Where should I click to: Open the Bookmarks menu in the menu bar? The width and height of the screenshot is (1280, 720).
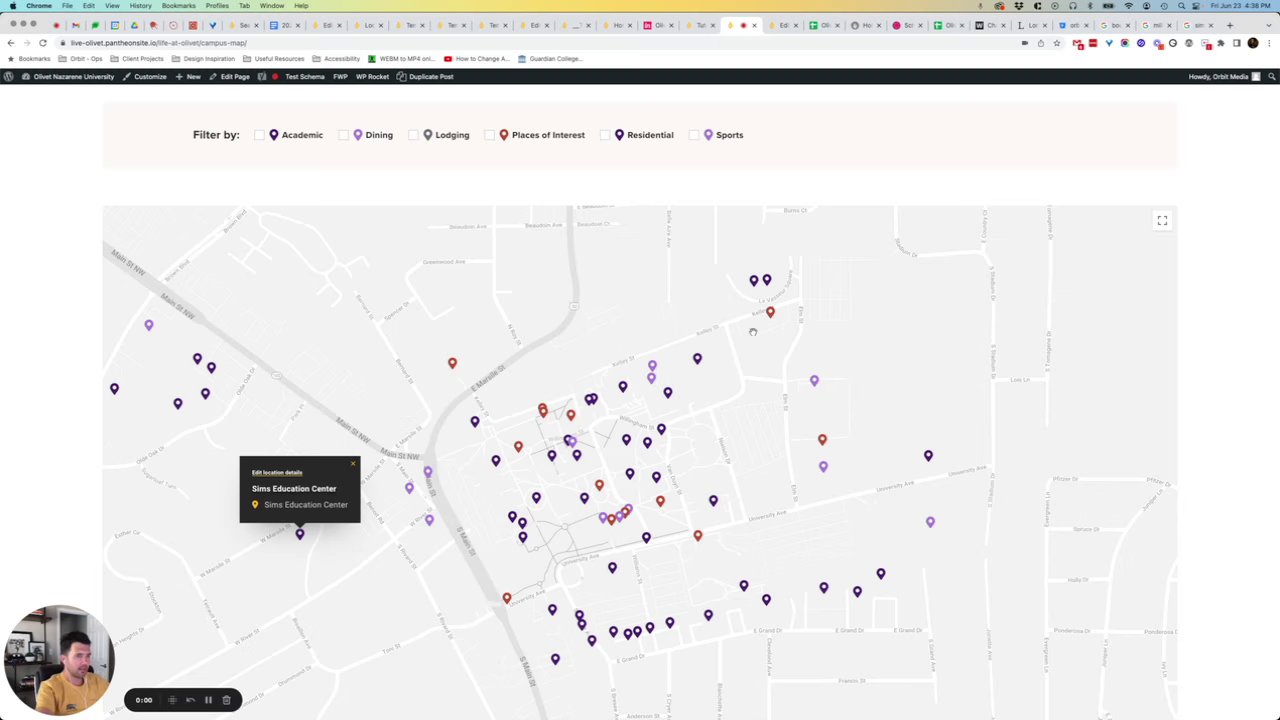(178, 6)
